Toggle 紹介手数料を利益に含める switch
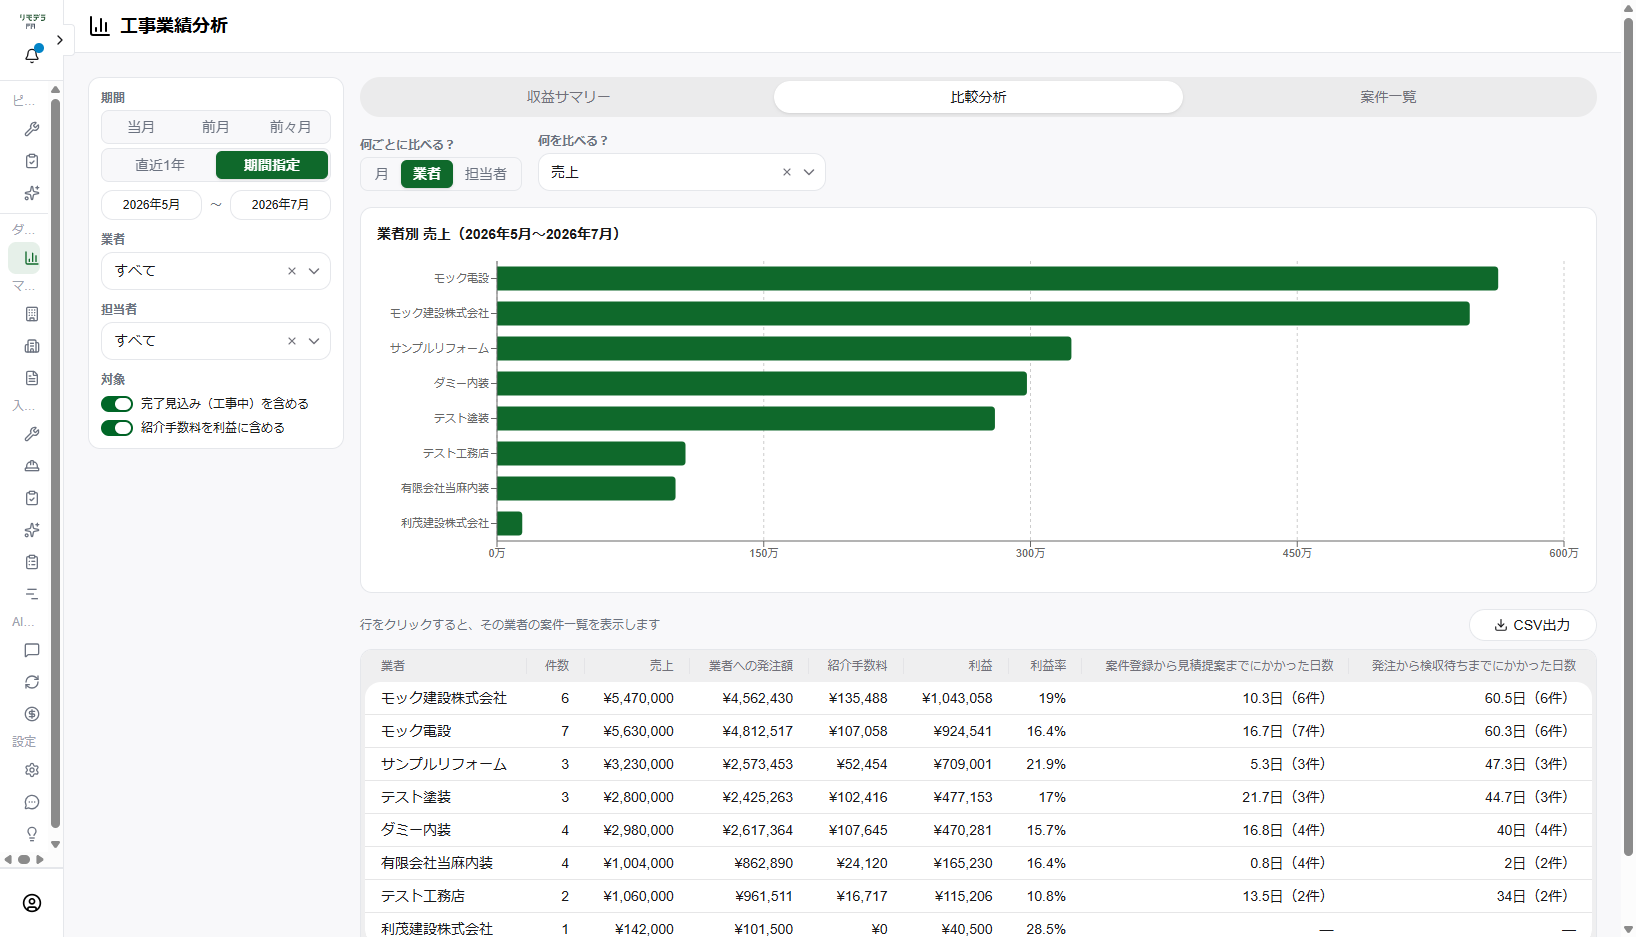Viewport: 1636px width, 937px height. coord(117,428)
